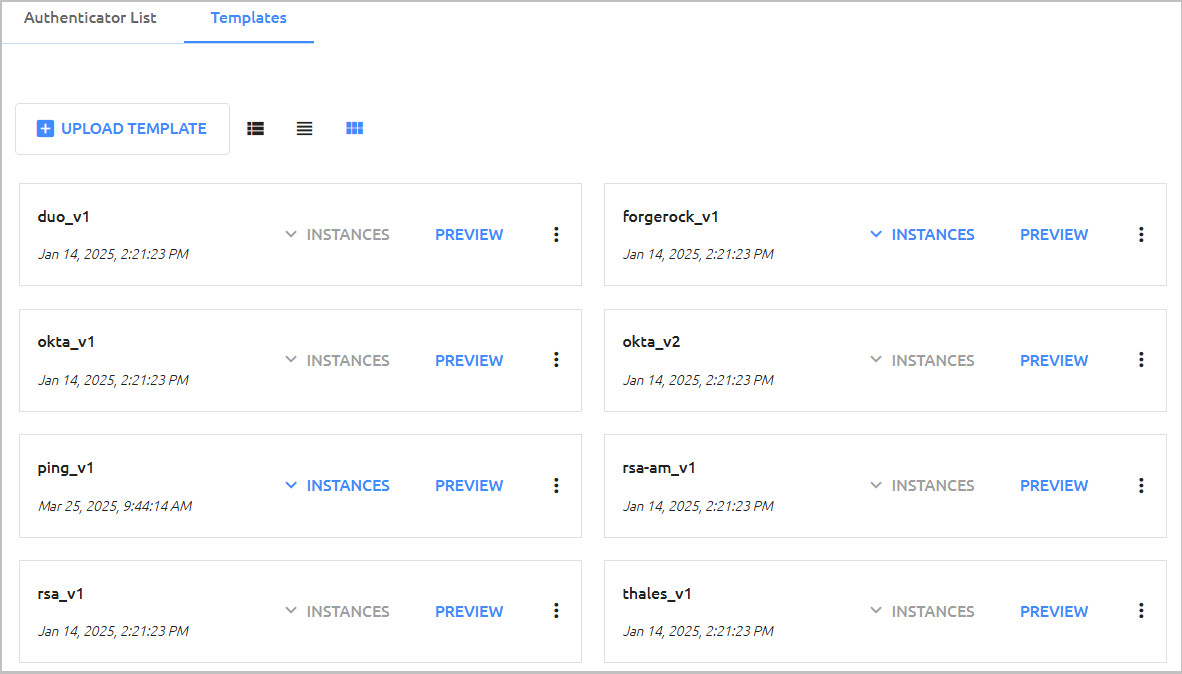Switch to the compact list view icon
The image size is (1182, 674).
(x=305, y=129)
